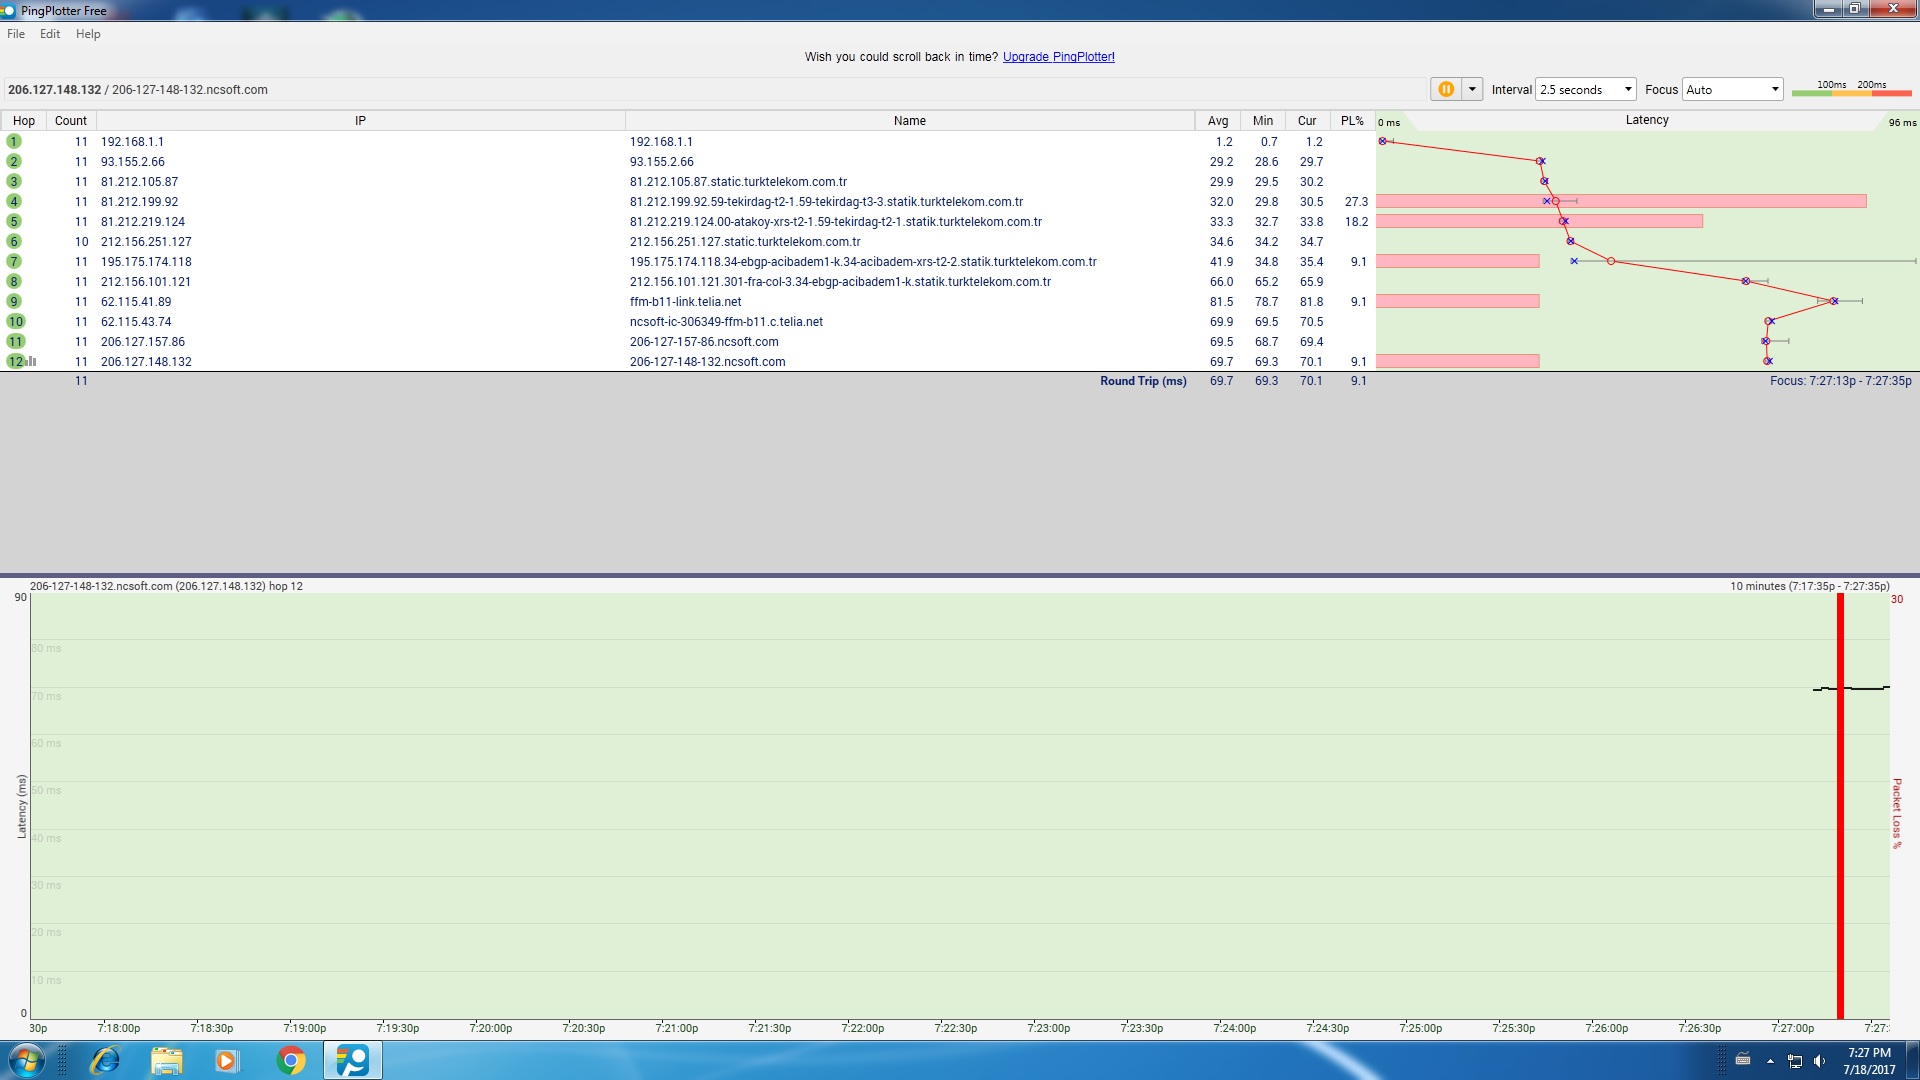1920x1080 pixels.
Task: Select hop 2 green circle icon
Action: pos(14,162)
